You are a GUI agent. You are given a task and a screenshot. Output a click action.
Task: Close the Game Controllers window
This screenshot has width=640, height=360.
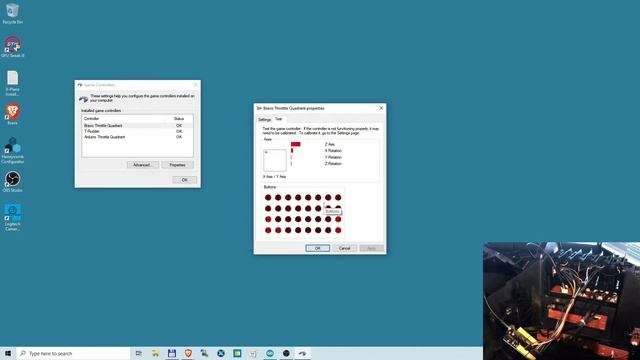point(196,85)
